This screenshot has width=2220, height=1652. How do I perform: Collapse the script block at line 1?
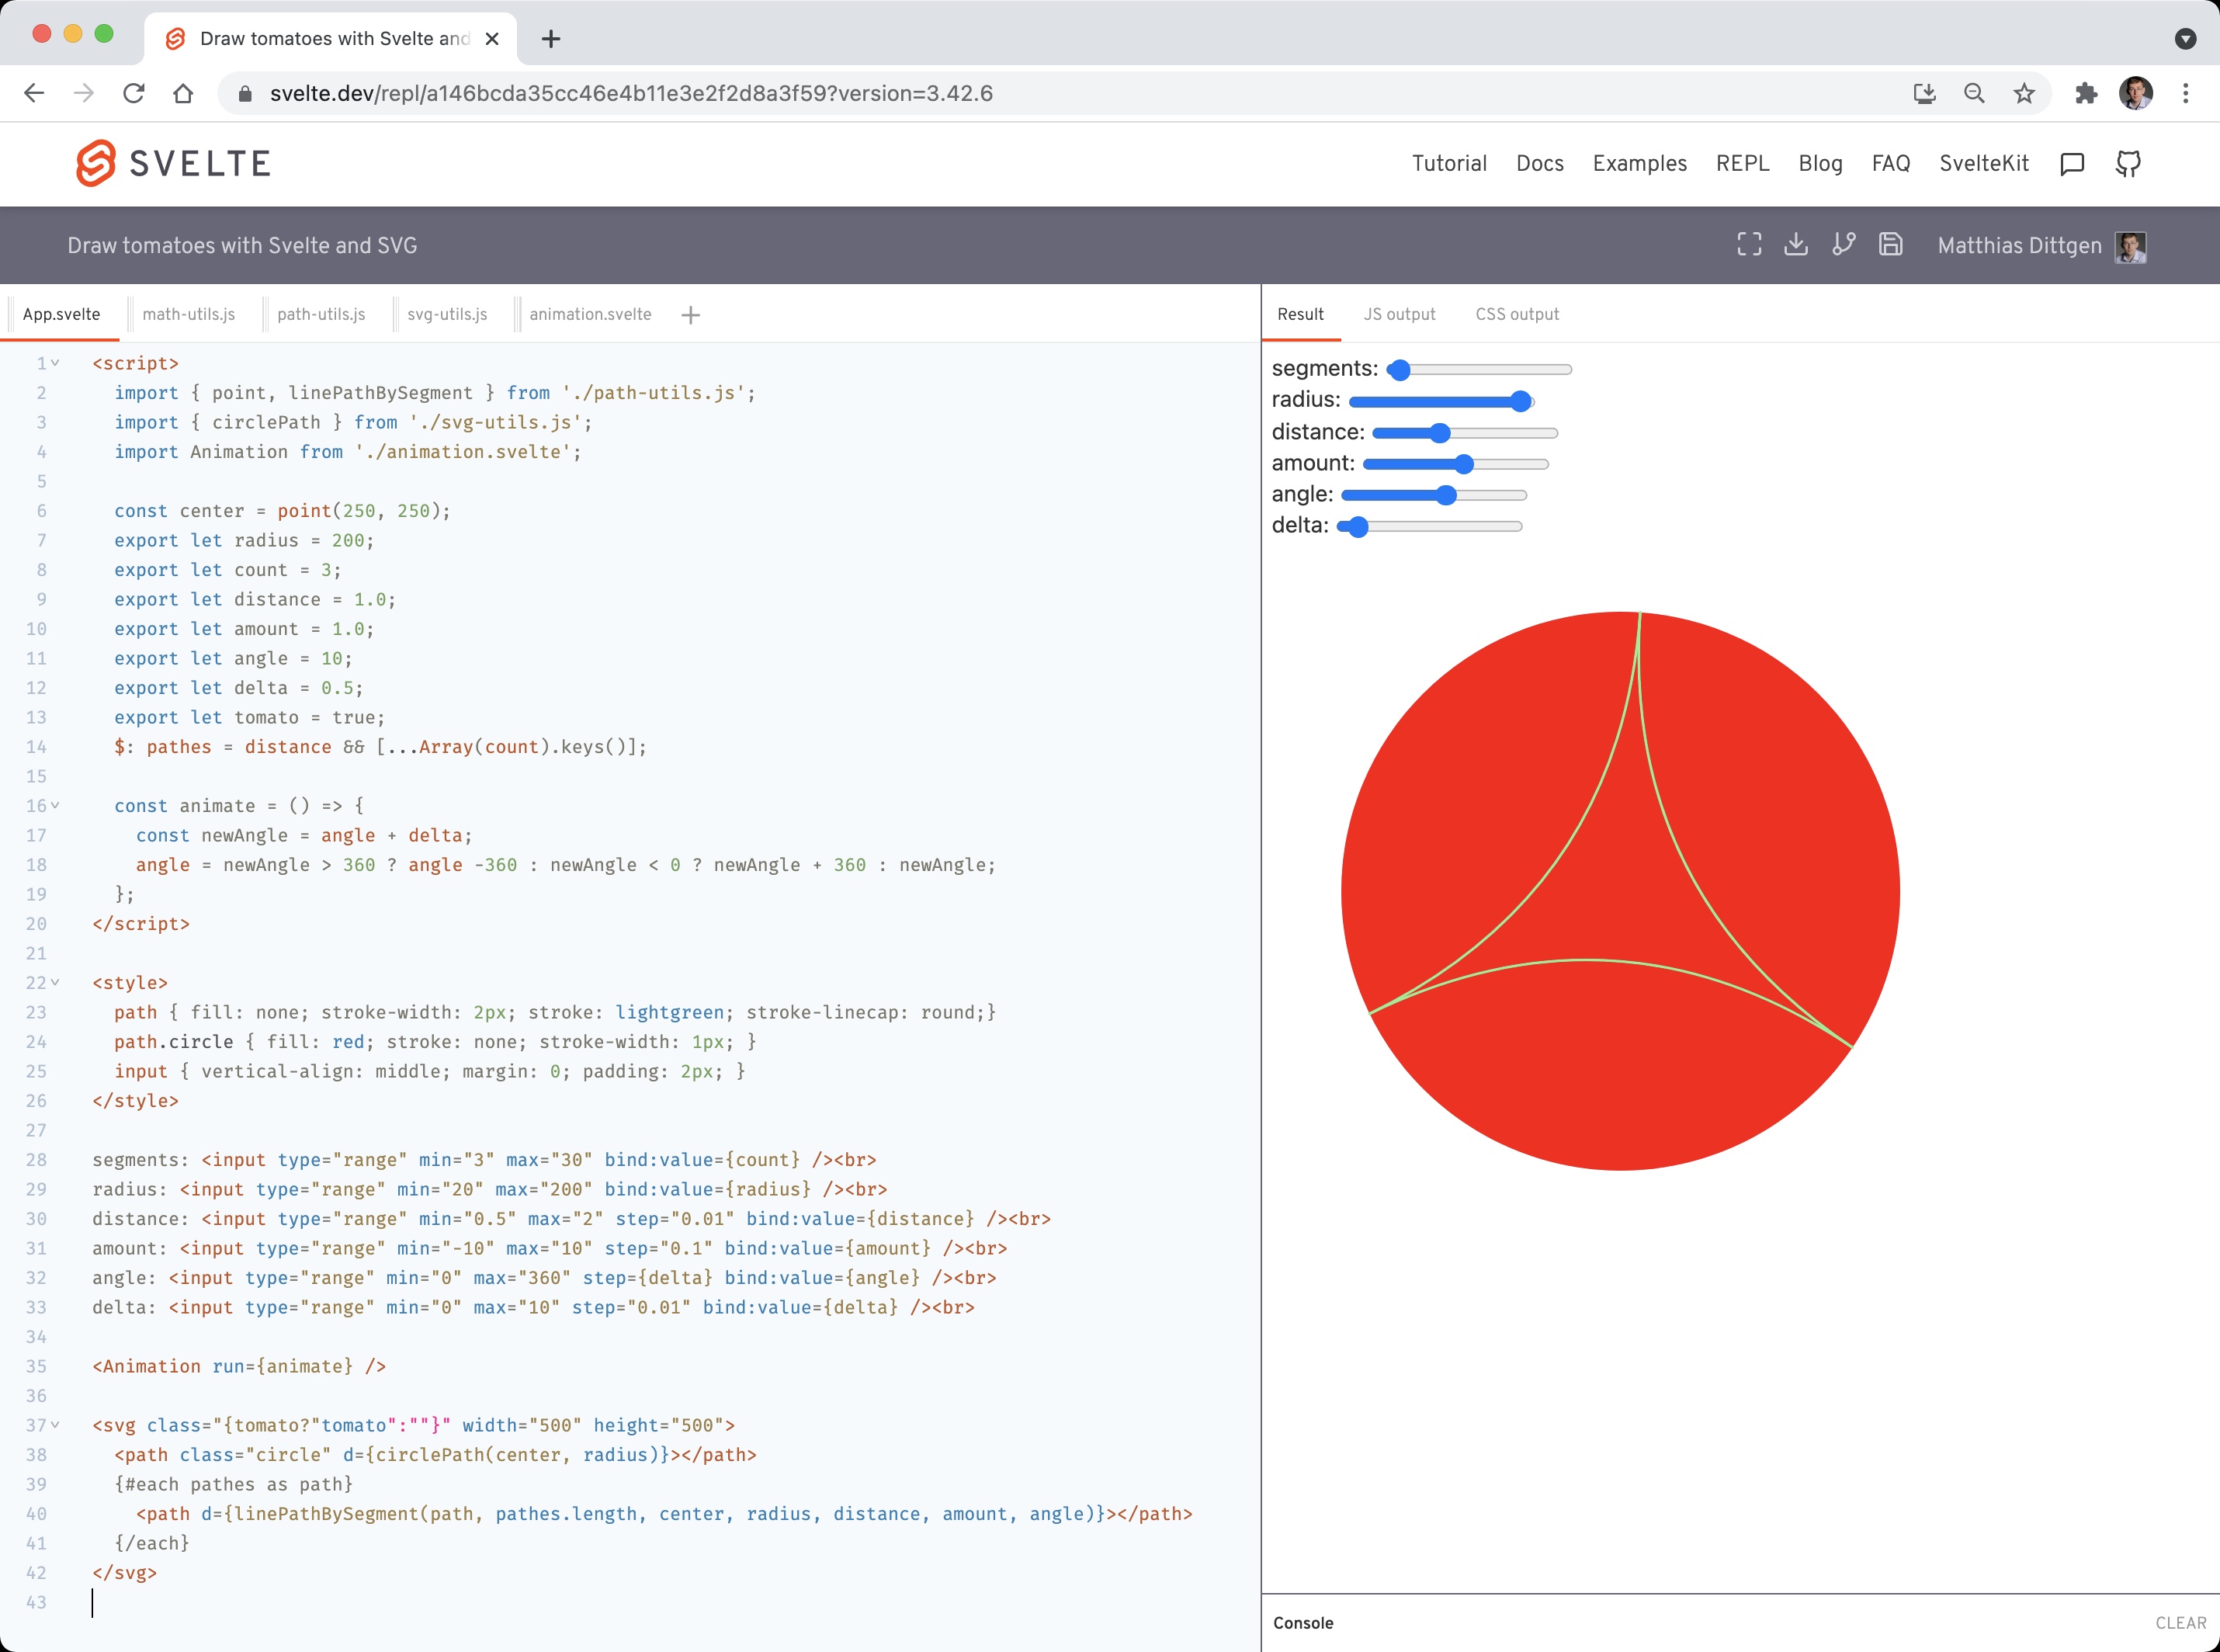click(55, 363)
